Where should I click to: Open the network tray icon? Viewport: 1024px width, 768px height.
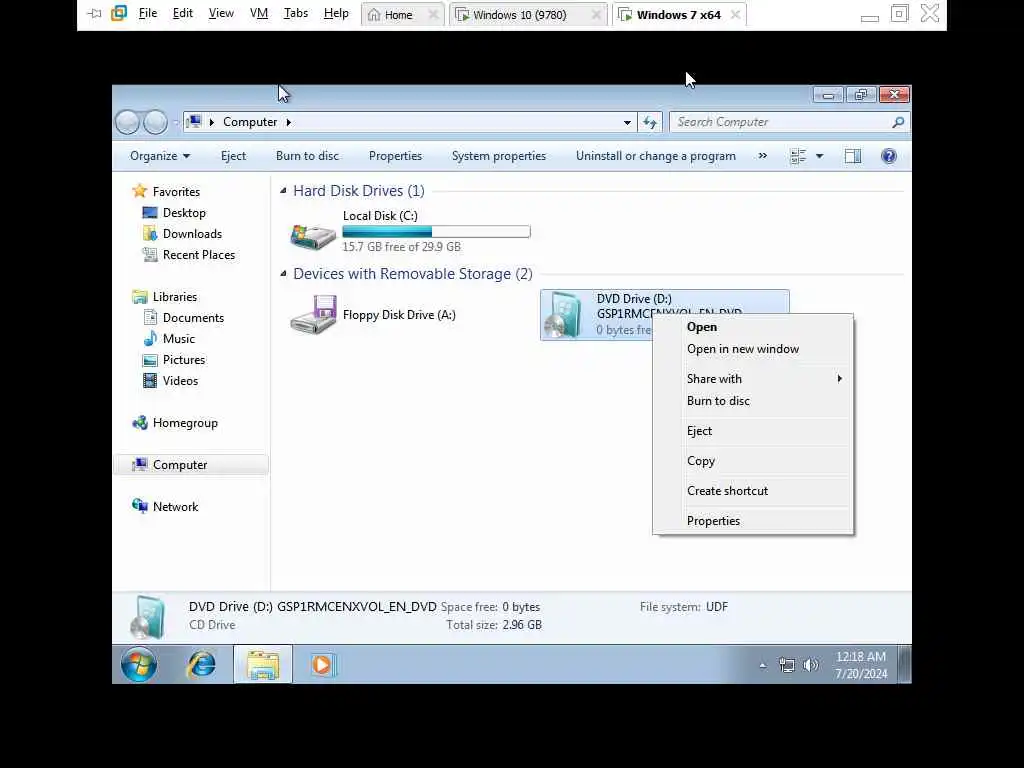click(787, 665)
